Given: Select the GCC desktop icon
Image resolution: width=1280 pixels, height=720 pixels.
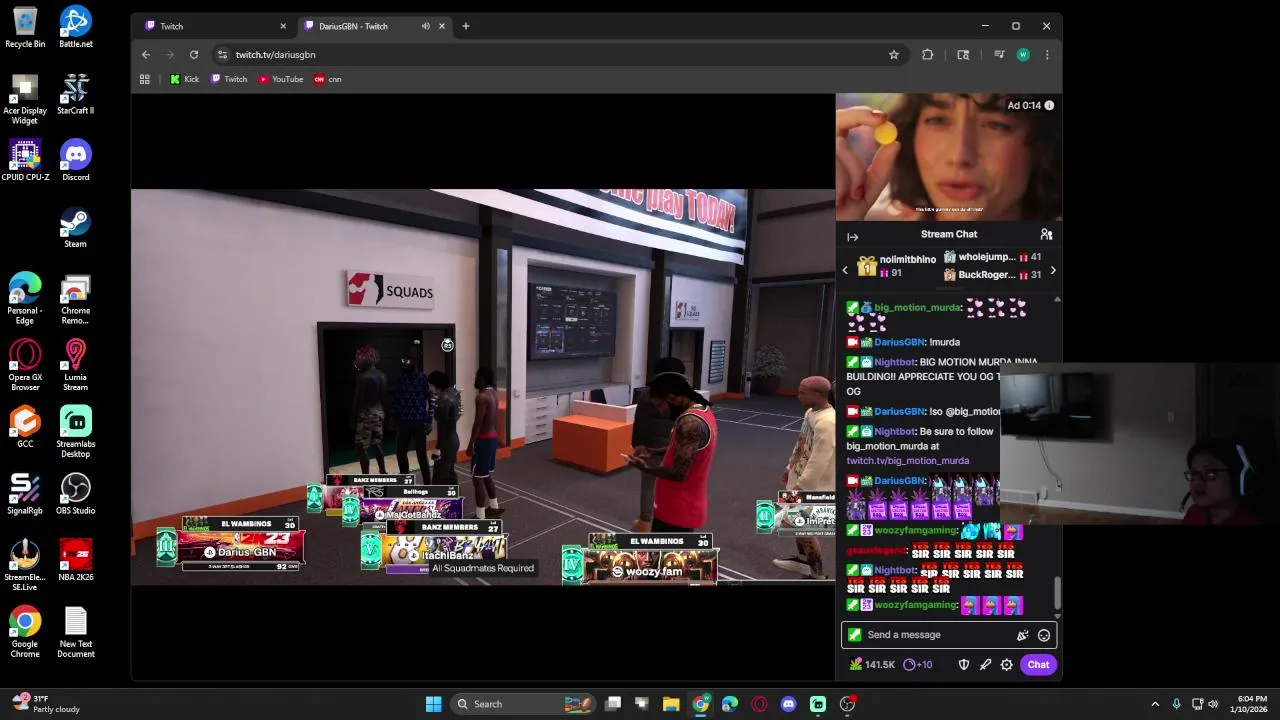Looking at the screenshot, I should point(25,428).
